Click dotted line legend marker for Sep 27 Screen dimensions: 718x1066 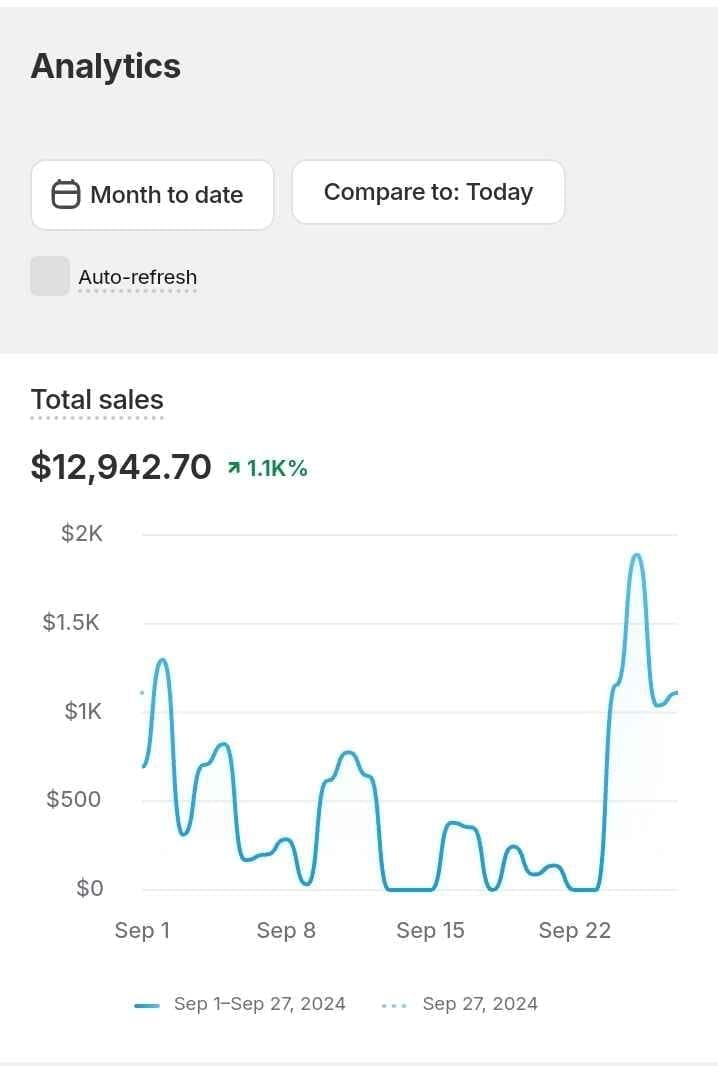click(x=394, y=1005)
